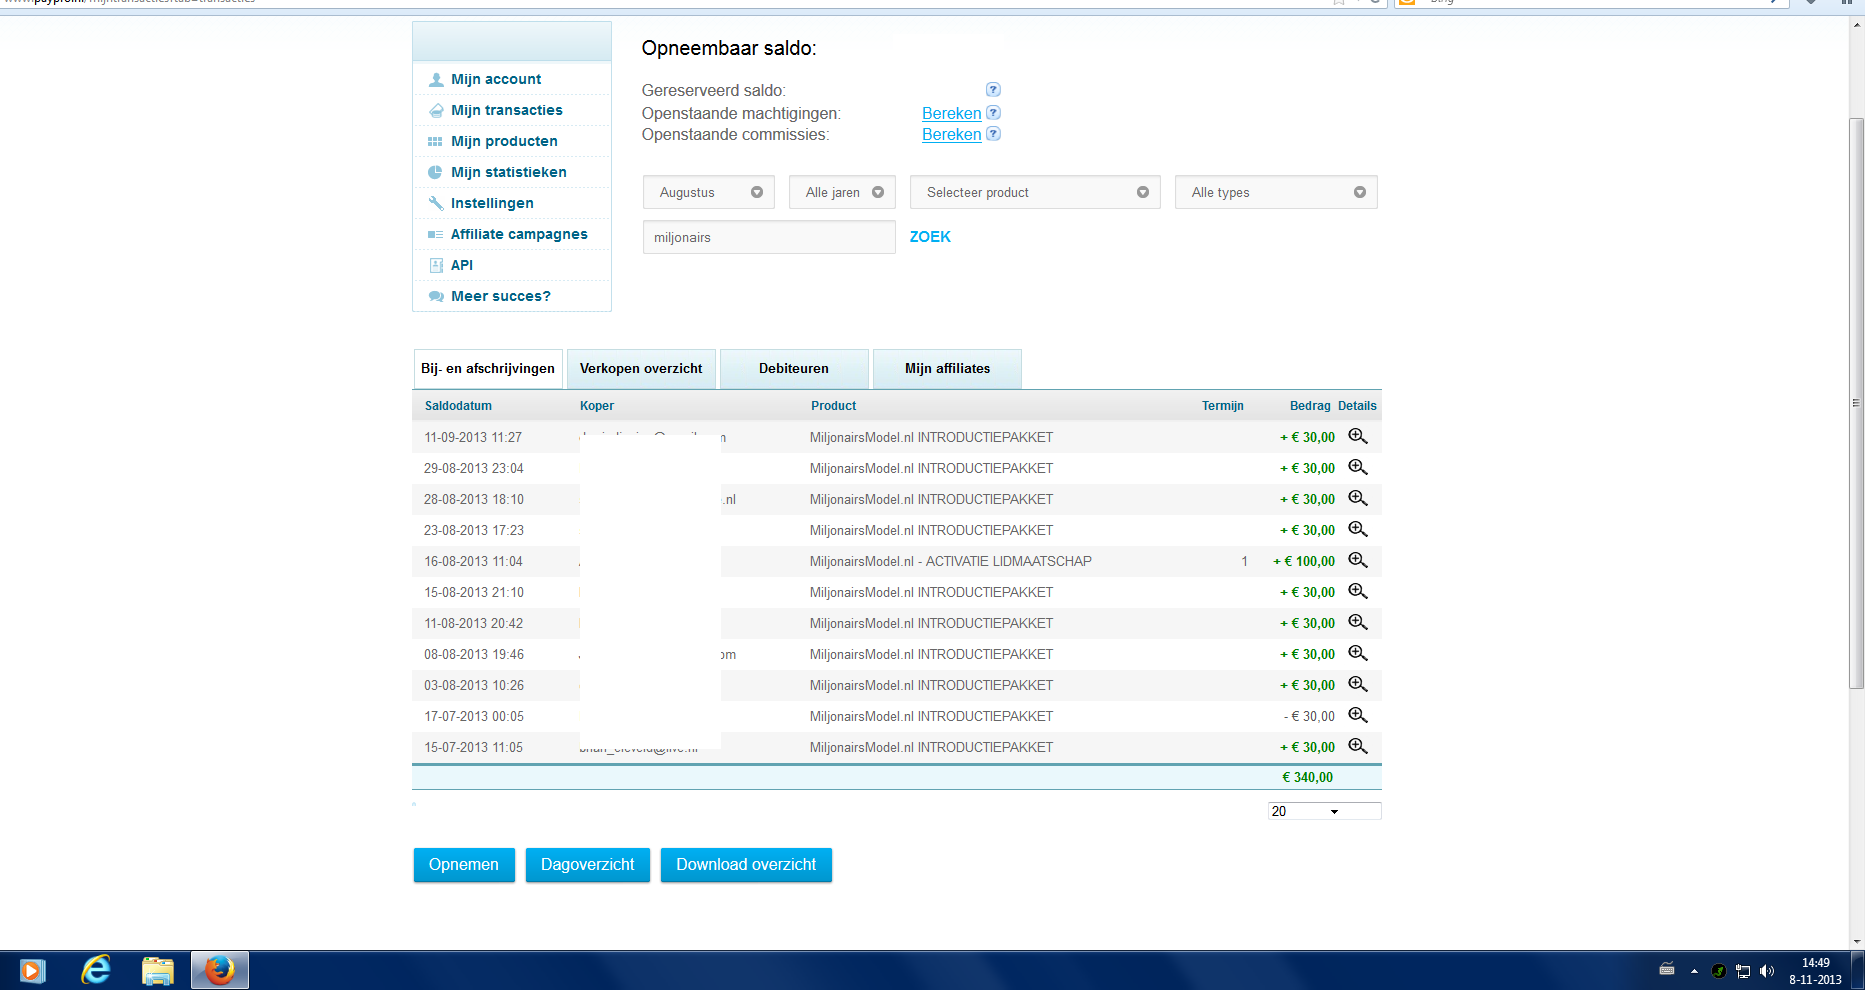Click the Mijn account person icon
1865x990 pixels.
pos(436,79)
